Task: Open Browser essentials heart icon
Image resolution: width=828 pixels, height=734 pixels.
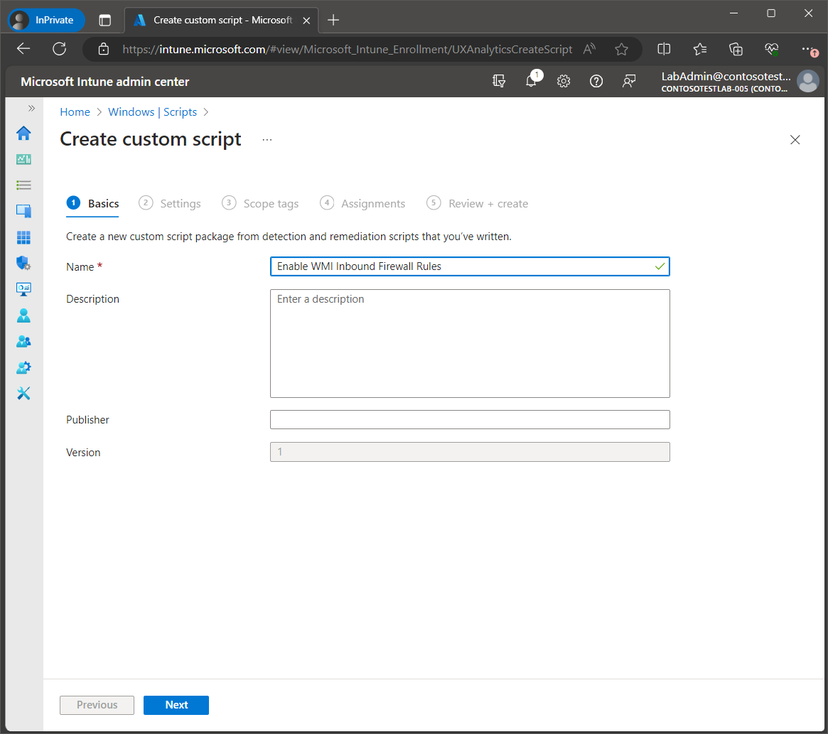Action: tap(771, 49)
